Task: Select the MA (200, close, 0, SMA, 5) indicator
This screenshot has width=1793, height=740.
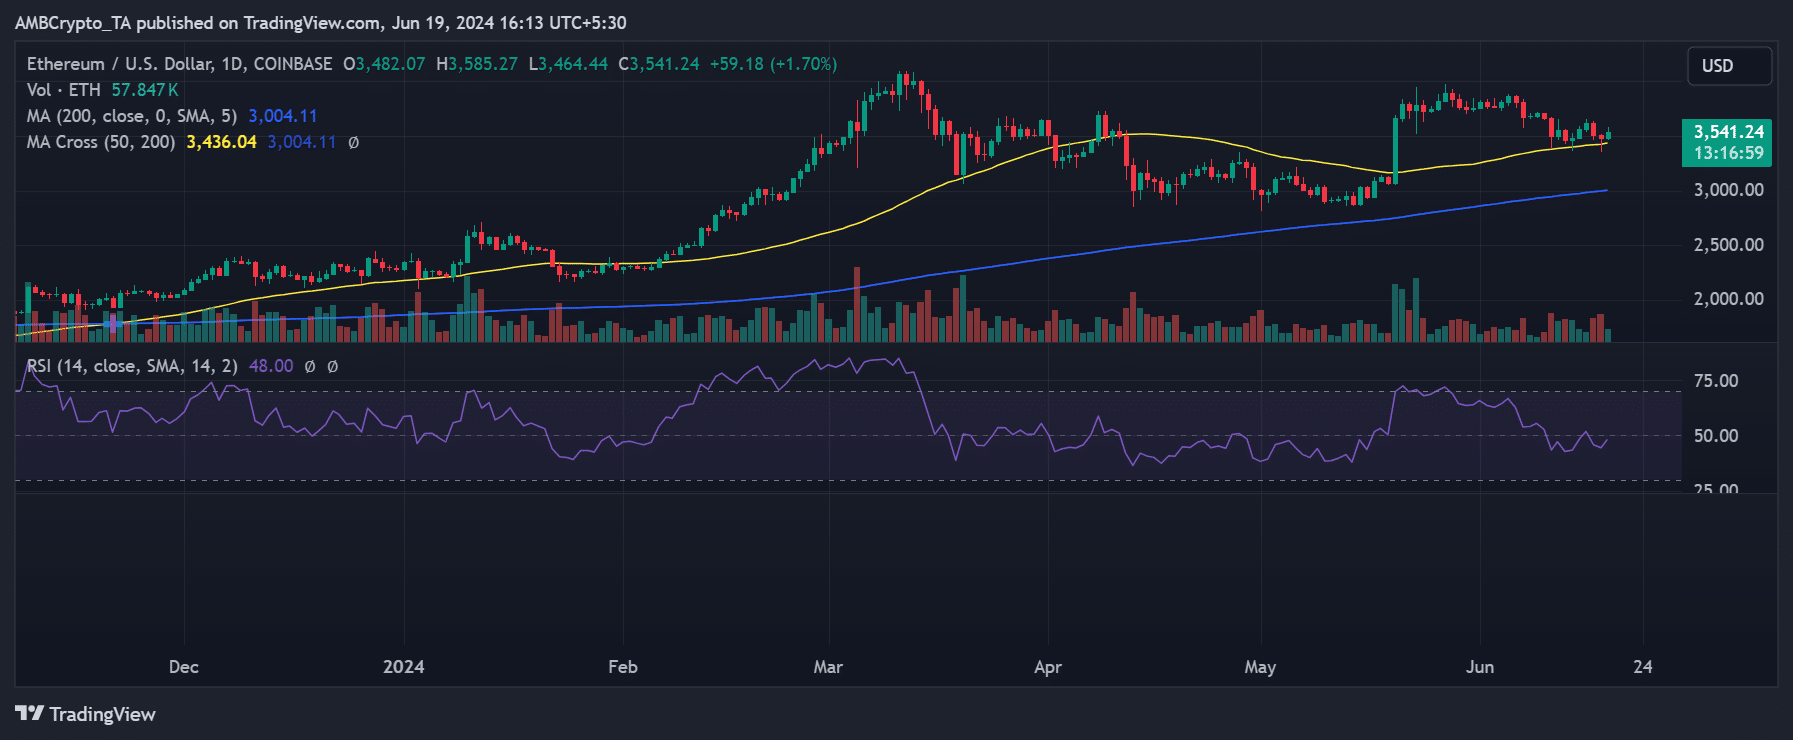Action: click(132, 116)
